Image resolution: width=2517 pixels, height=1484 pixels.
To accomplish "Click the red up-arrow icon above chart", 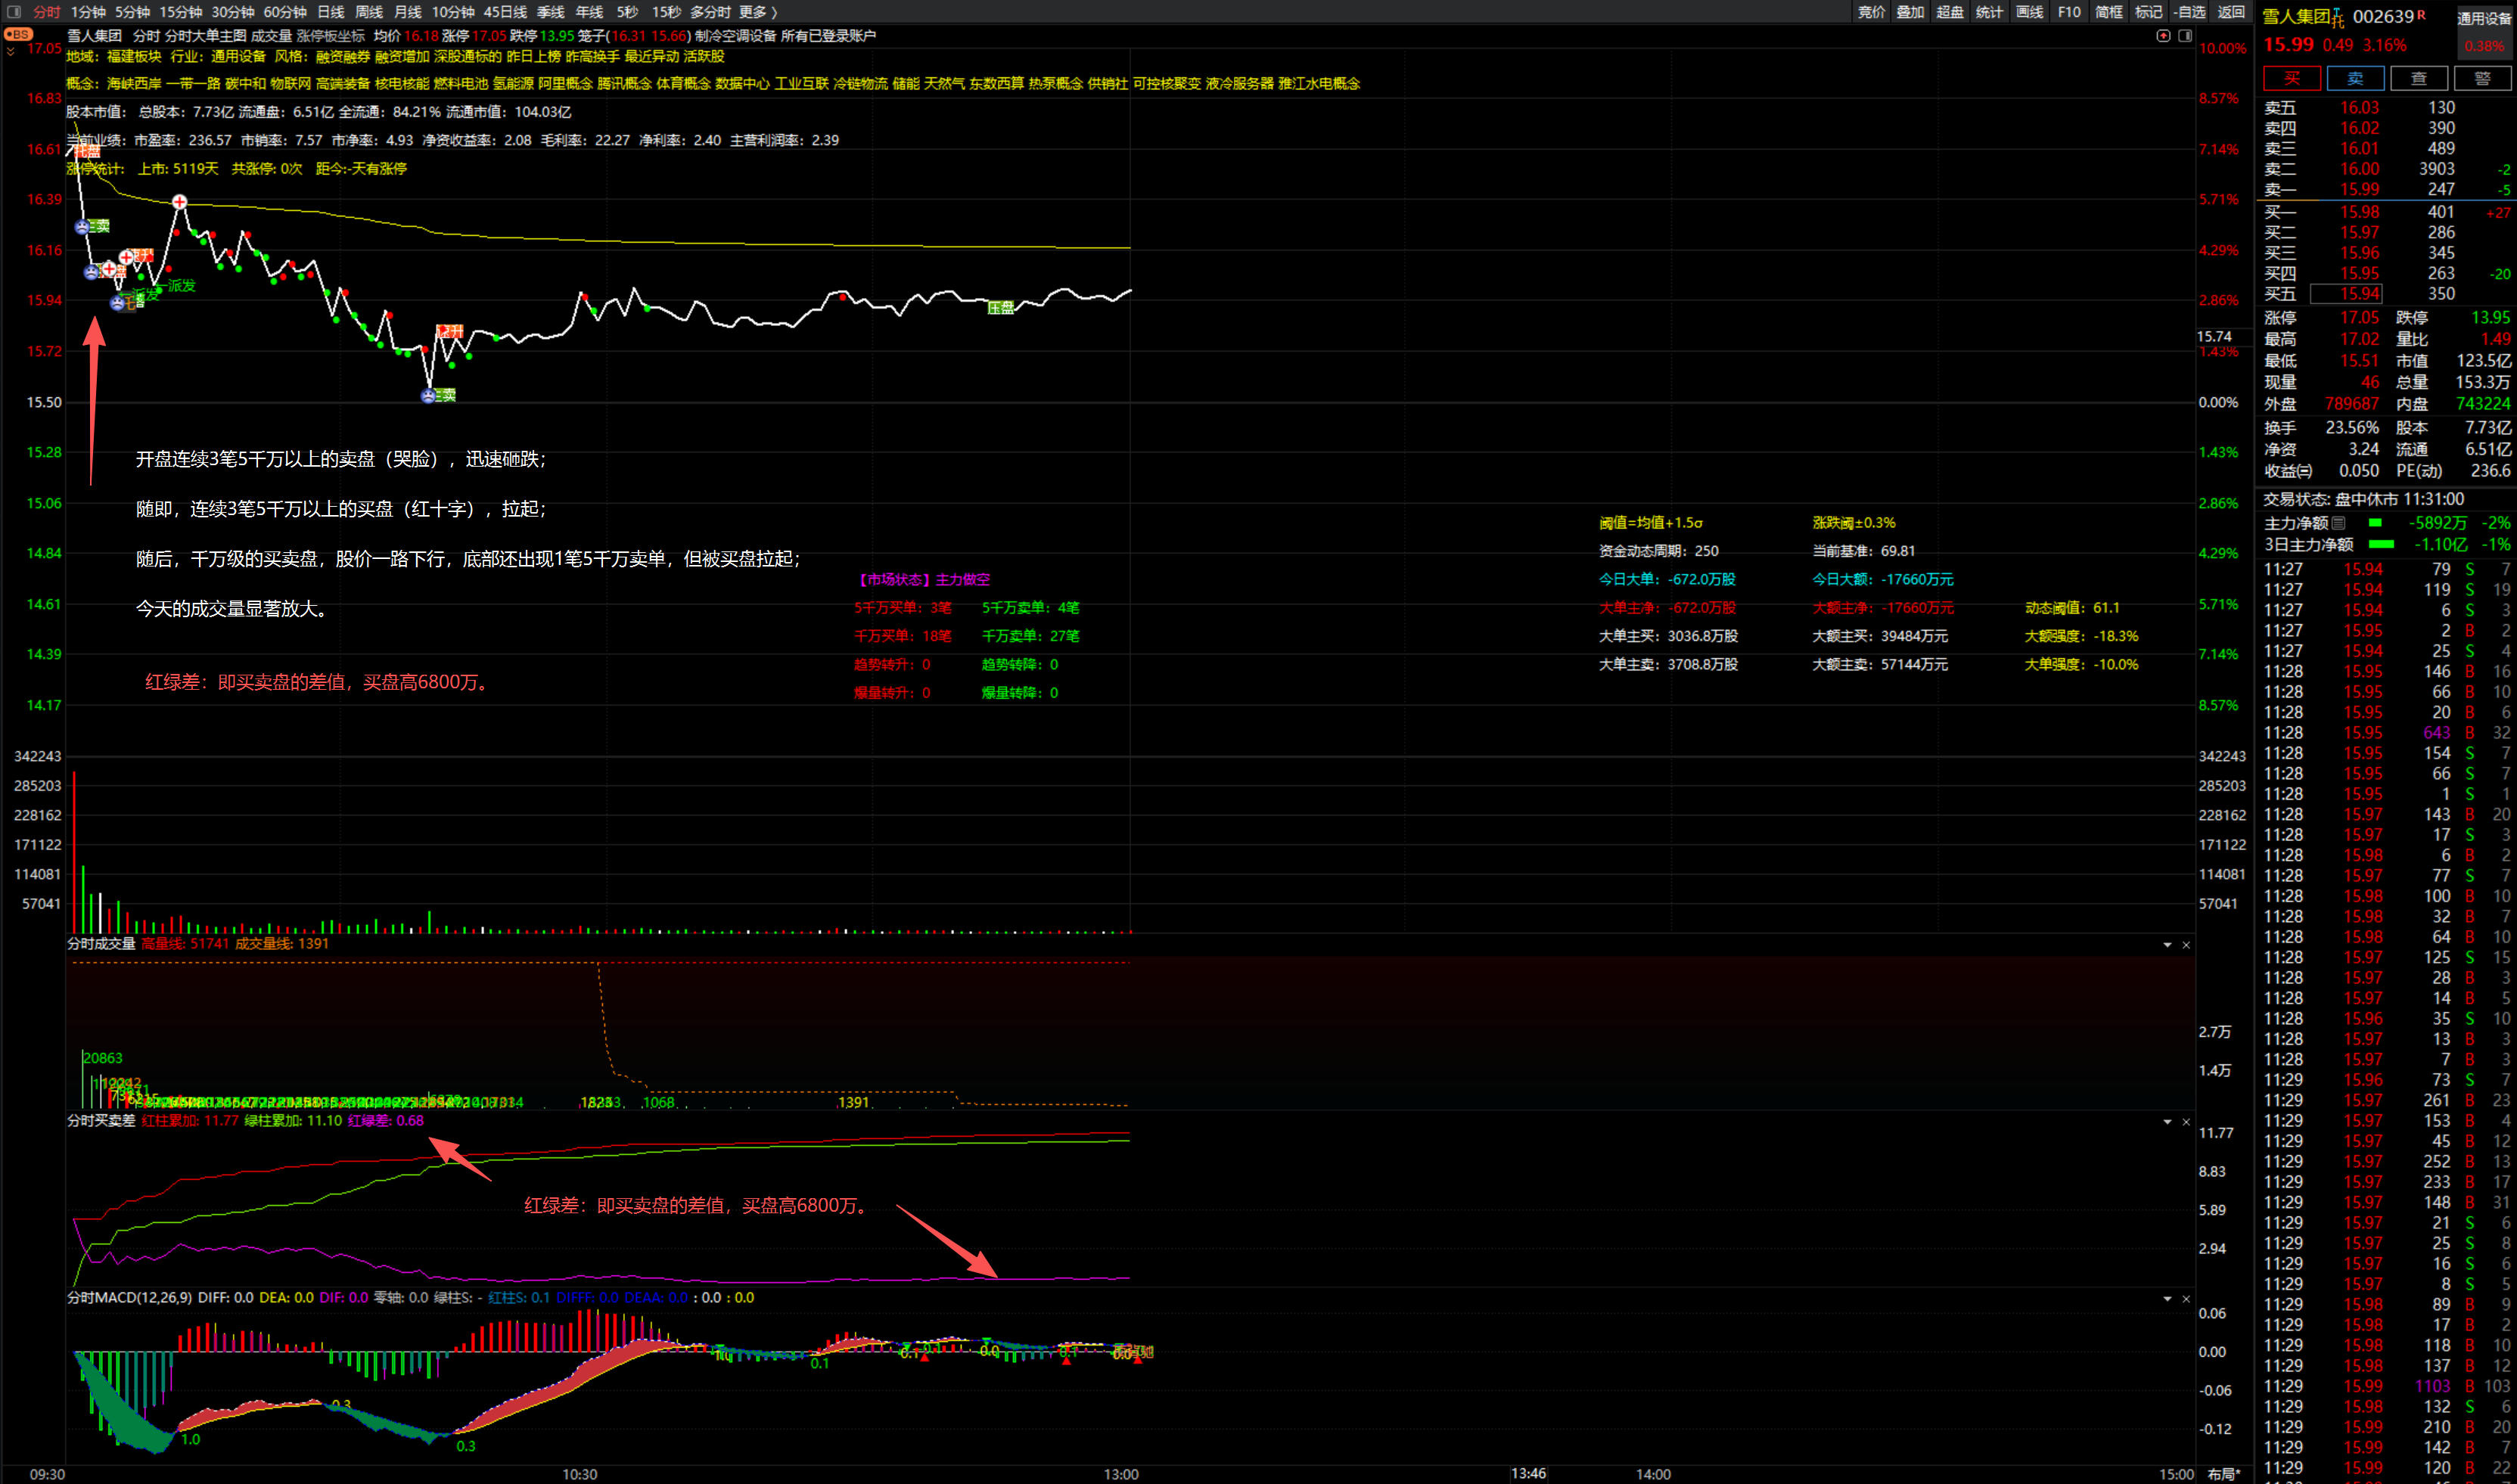I will pyautogui.click(x=2163, y=35).
